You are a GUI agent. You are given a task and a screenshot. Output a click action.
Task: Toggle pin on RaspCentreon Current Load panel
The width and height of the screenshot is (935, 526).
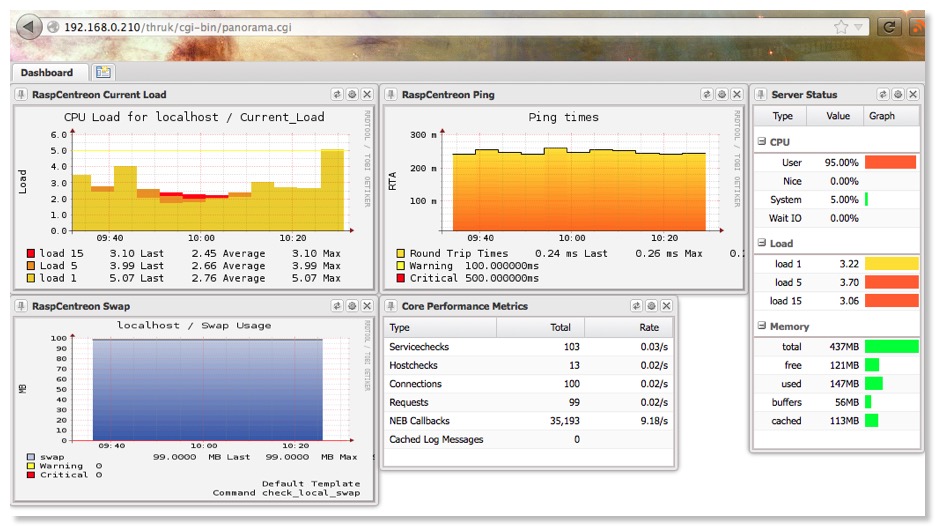pos(22,95)
